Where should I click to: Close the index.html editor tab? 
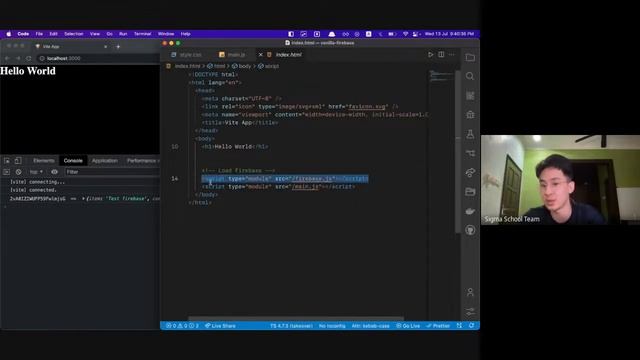tap(261, 55)
